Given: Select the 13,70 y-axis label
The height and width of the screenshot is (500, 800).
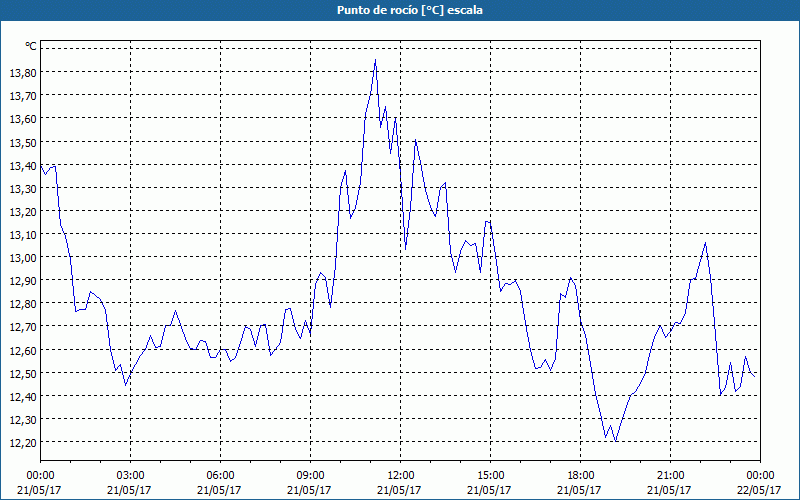Looking at the screenshot, I should tap(23, 95).
